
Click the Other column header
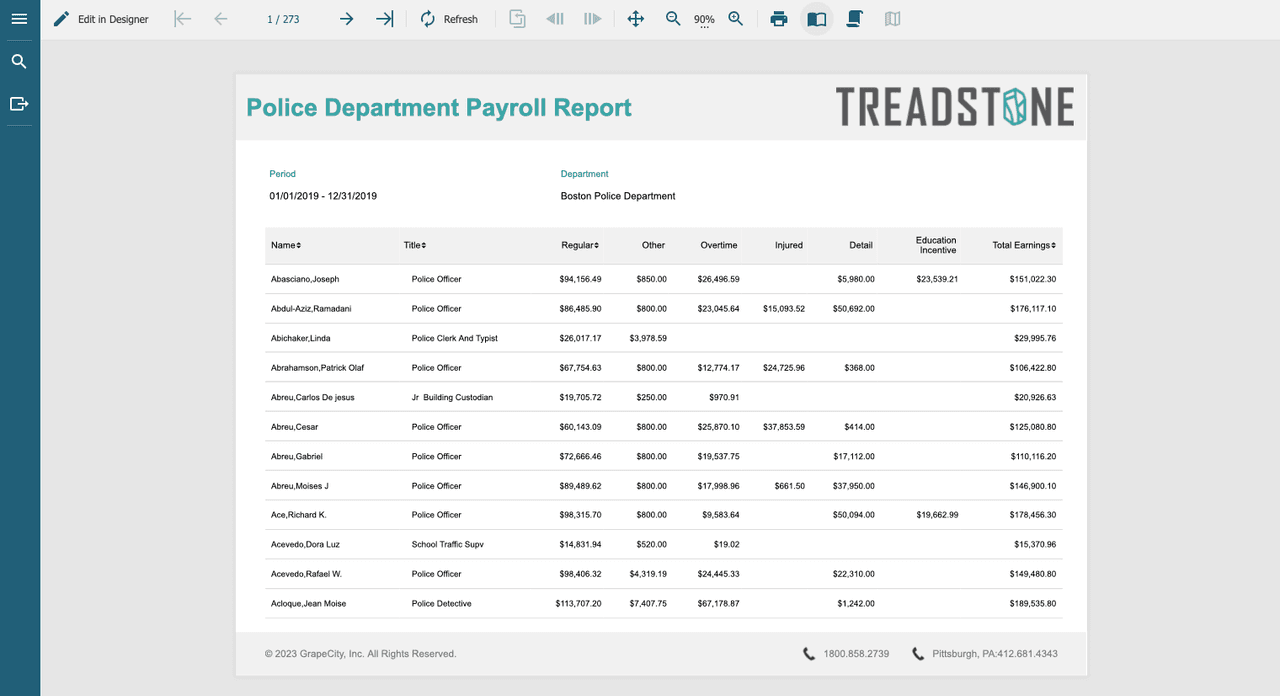(x=653, y=245)
